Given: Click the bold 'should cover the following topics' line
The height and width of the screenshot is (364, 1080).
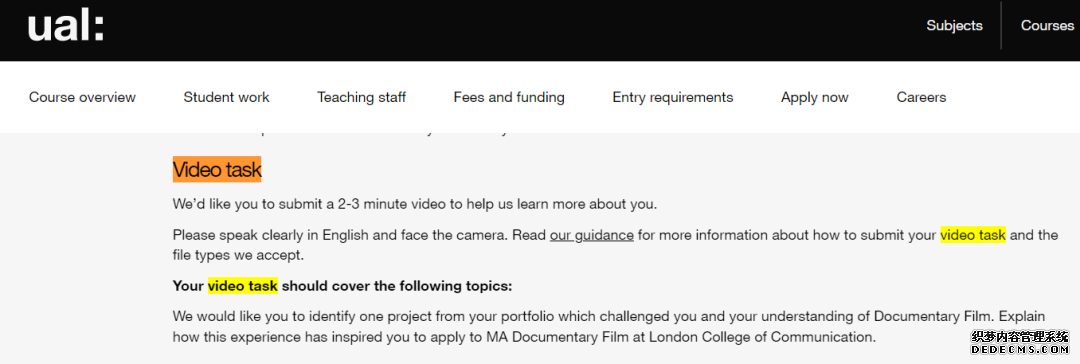Looking at the screenshot, I should tap(397, 285).
